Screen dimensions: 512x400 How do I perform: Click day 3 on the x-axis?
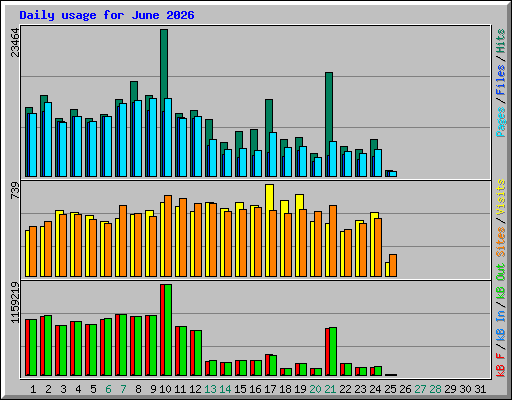63,389
